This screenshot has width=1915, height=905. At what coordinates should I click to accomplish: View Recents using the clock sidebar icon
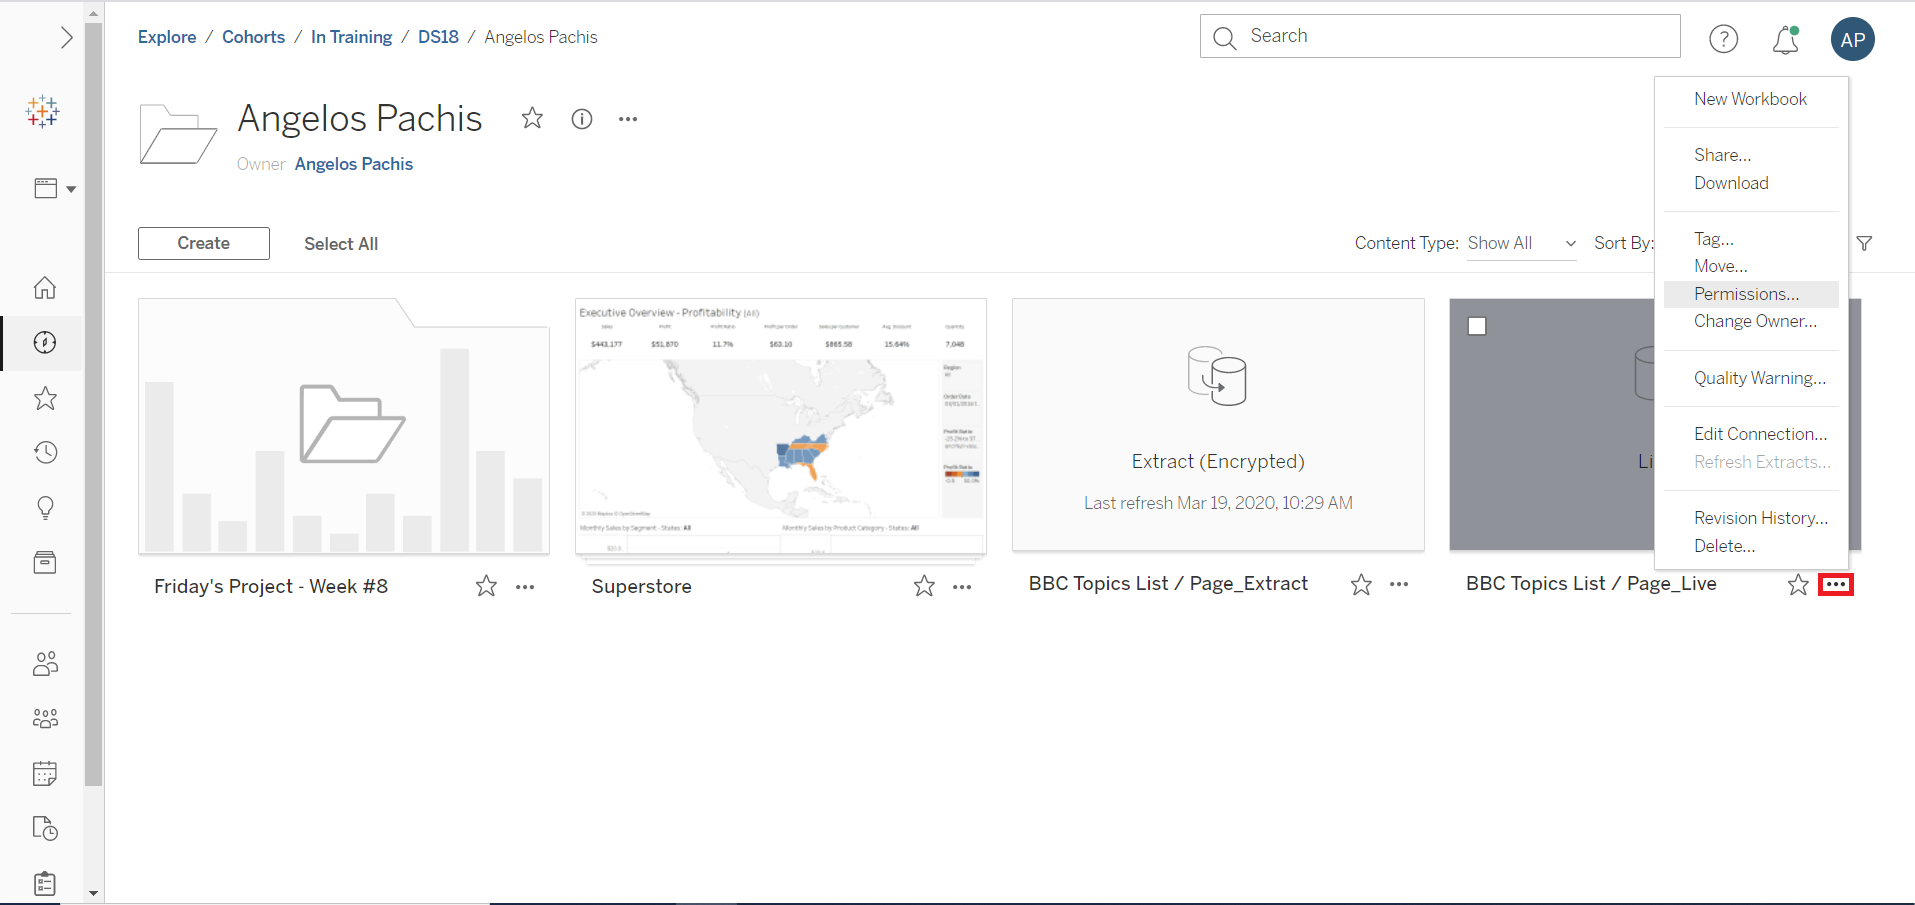44,452
